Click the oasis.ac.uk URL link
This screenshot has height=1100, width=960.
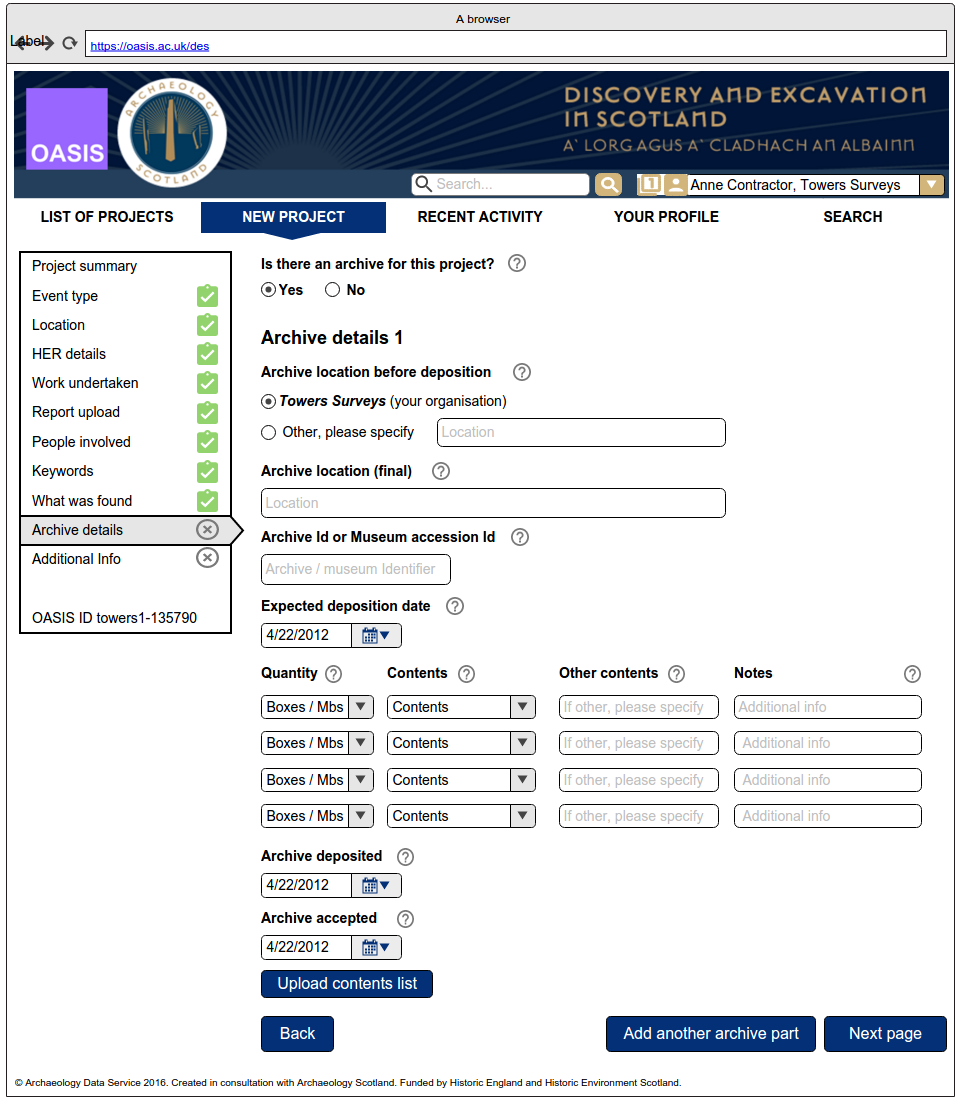tap(149, 46)
